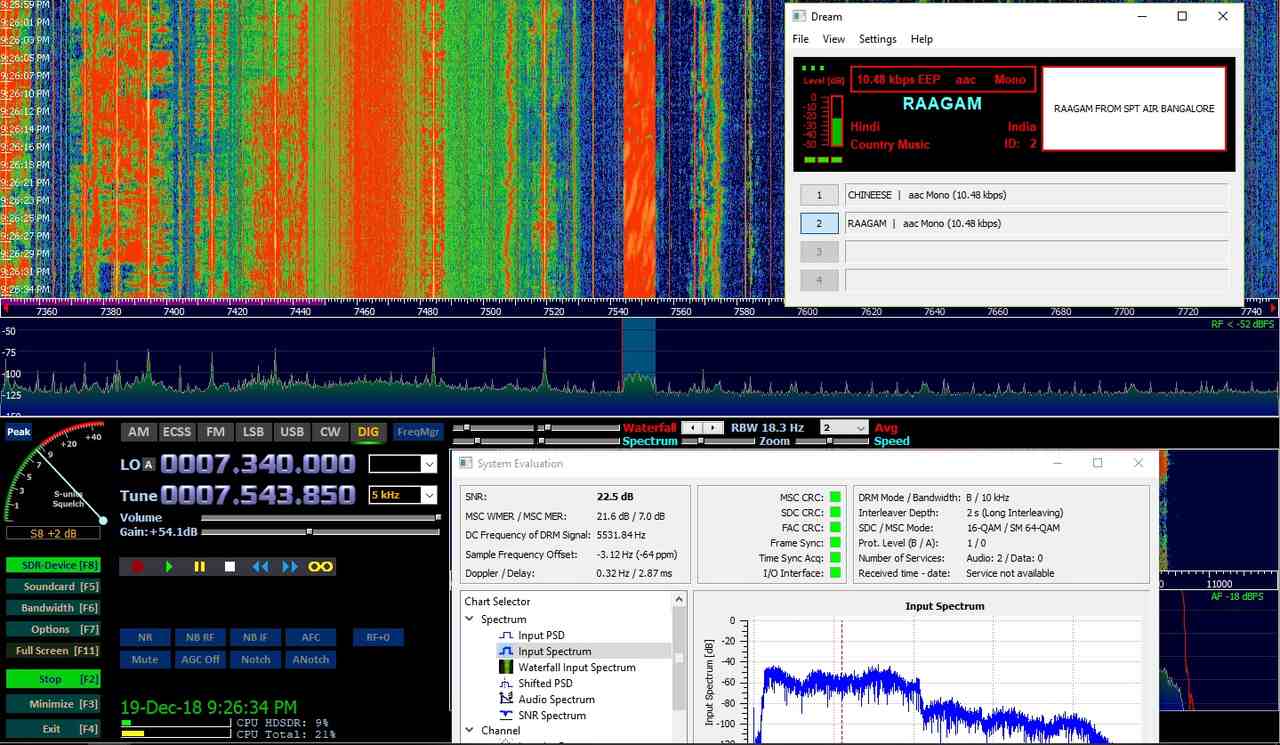Fast forward using the blue double-right arrows
1280x745 pixels.
[x=290, y=567]
